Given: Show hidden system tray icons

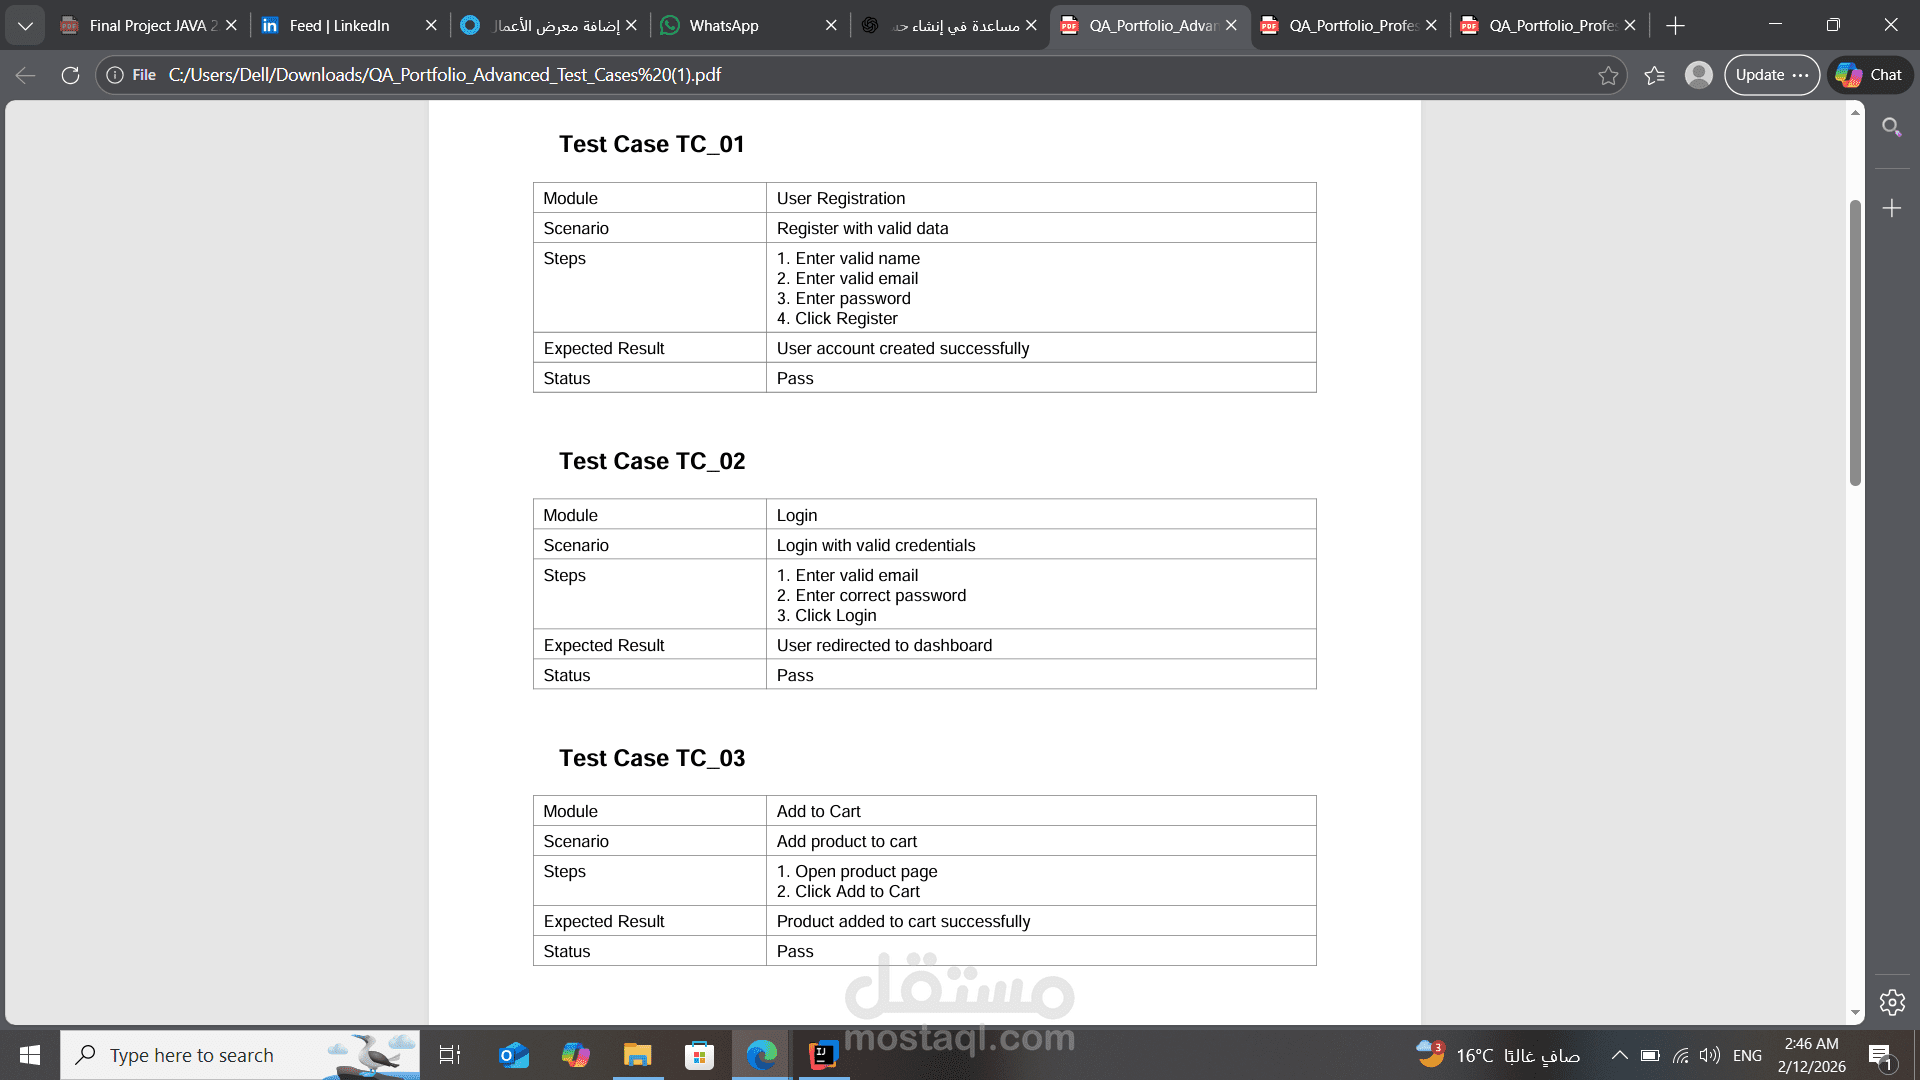Looking at the screenshot, I should 1618,1054.
